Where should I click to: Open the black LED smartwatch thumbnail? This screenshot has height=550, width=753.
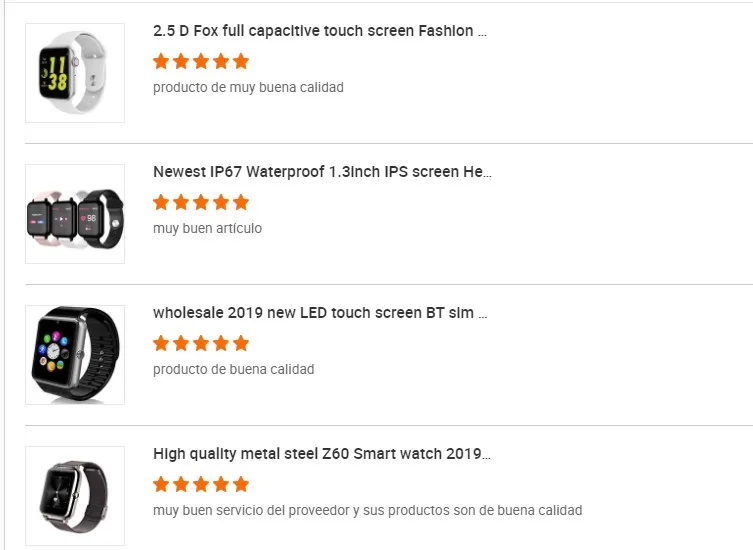[75, 355]
